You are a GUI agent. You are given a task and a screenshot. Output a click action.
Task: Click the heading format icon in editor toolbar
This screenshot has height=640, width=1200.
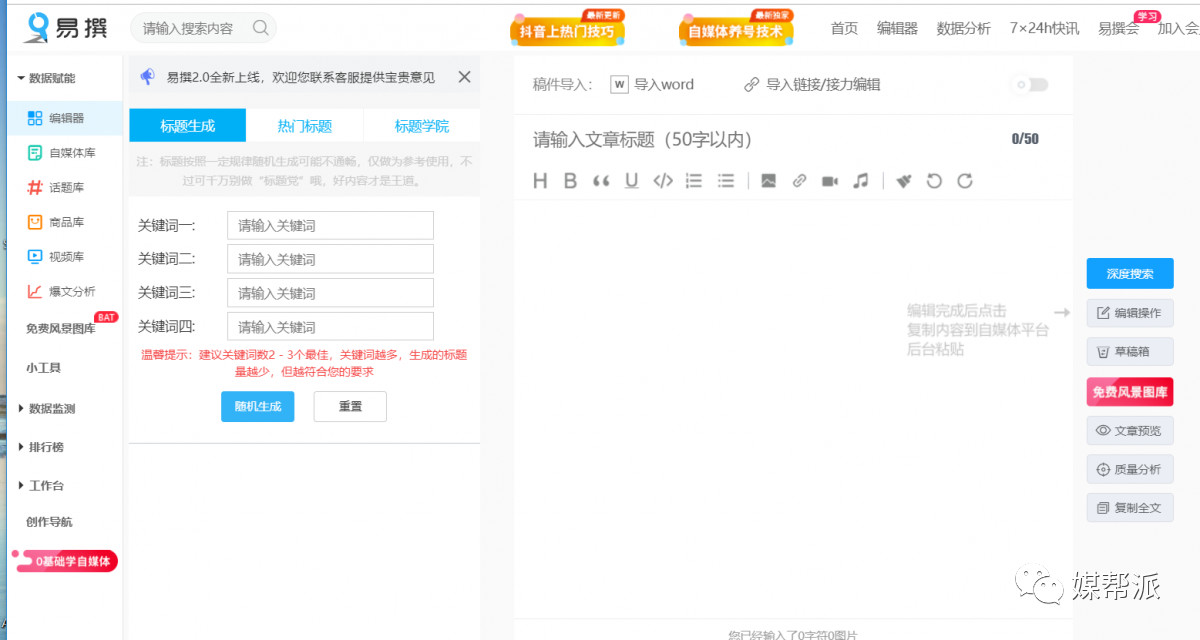pyautogui.click(x=540, y=181)
